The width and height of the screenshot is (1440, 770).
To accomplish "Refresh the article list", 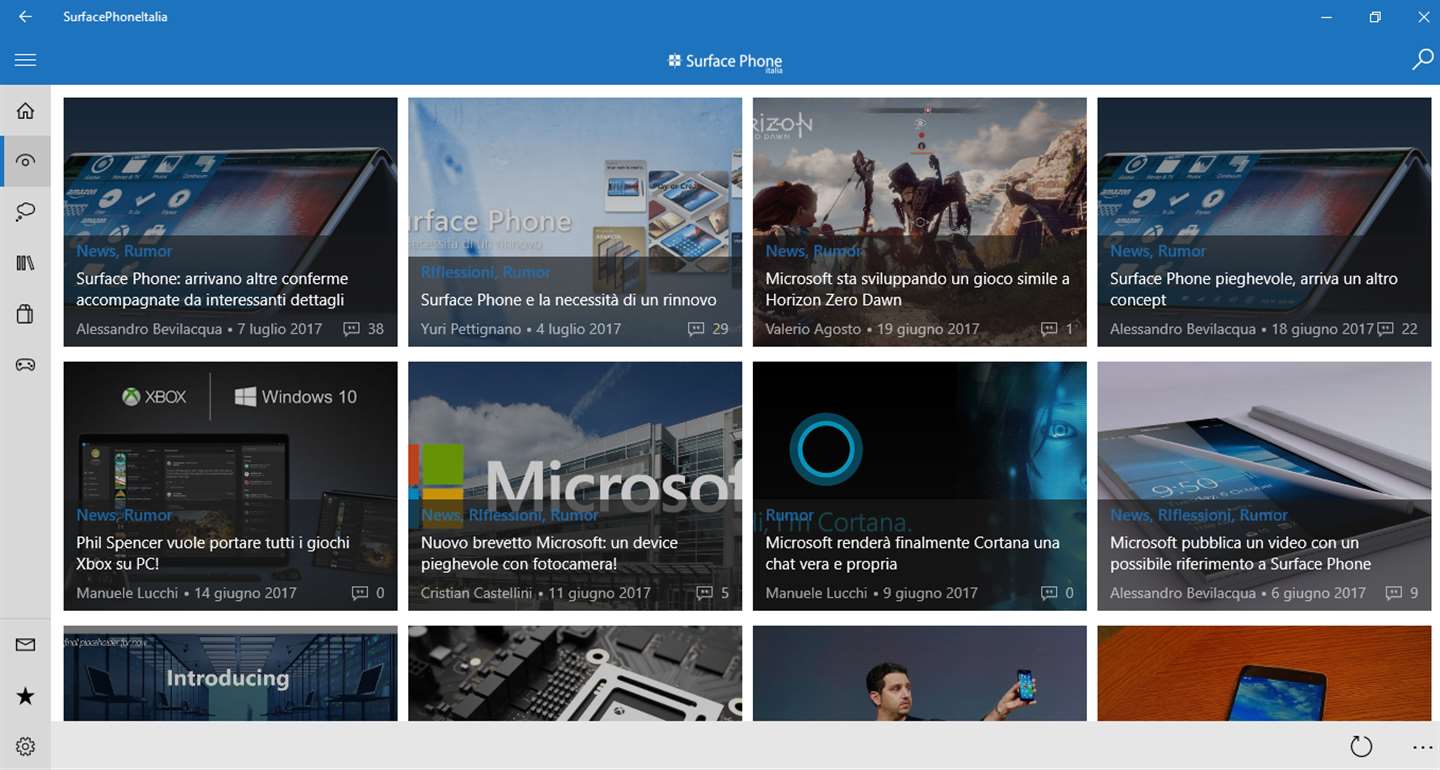I will pos(1361,746).
